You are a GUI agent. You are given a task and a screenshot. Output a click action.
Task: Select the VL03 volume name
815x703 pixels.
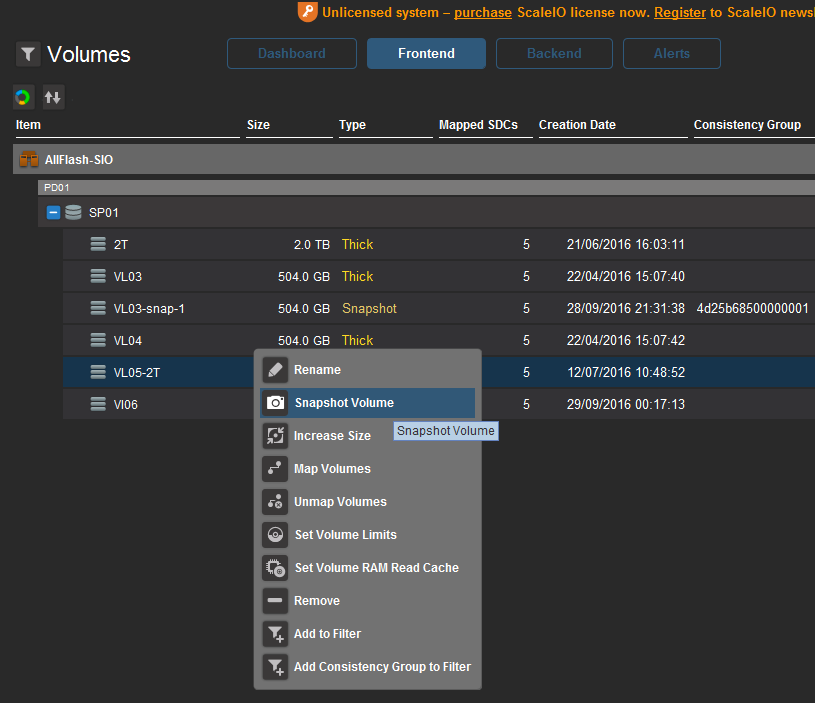127,276
